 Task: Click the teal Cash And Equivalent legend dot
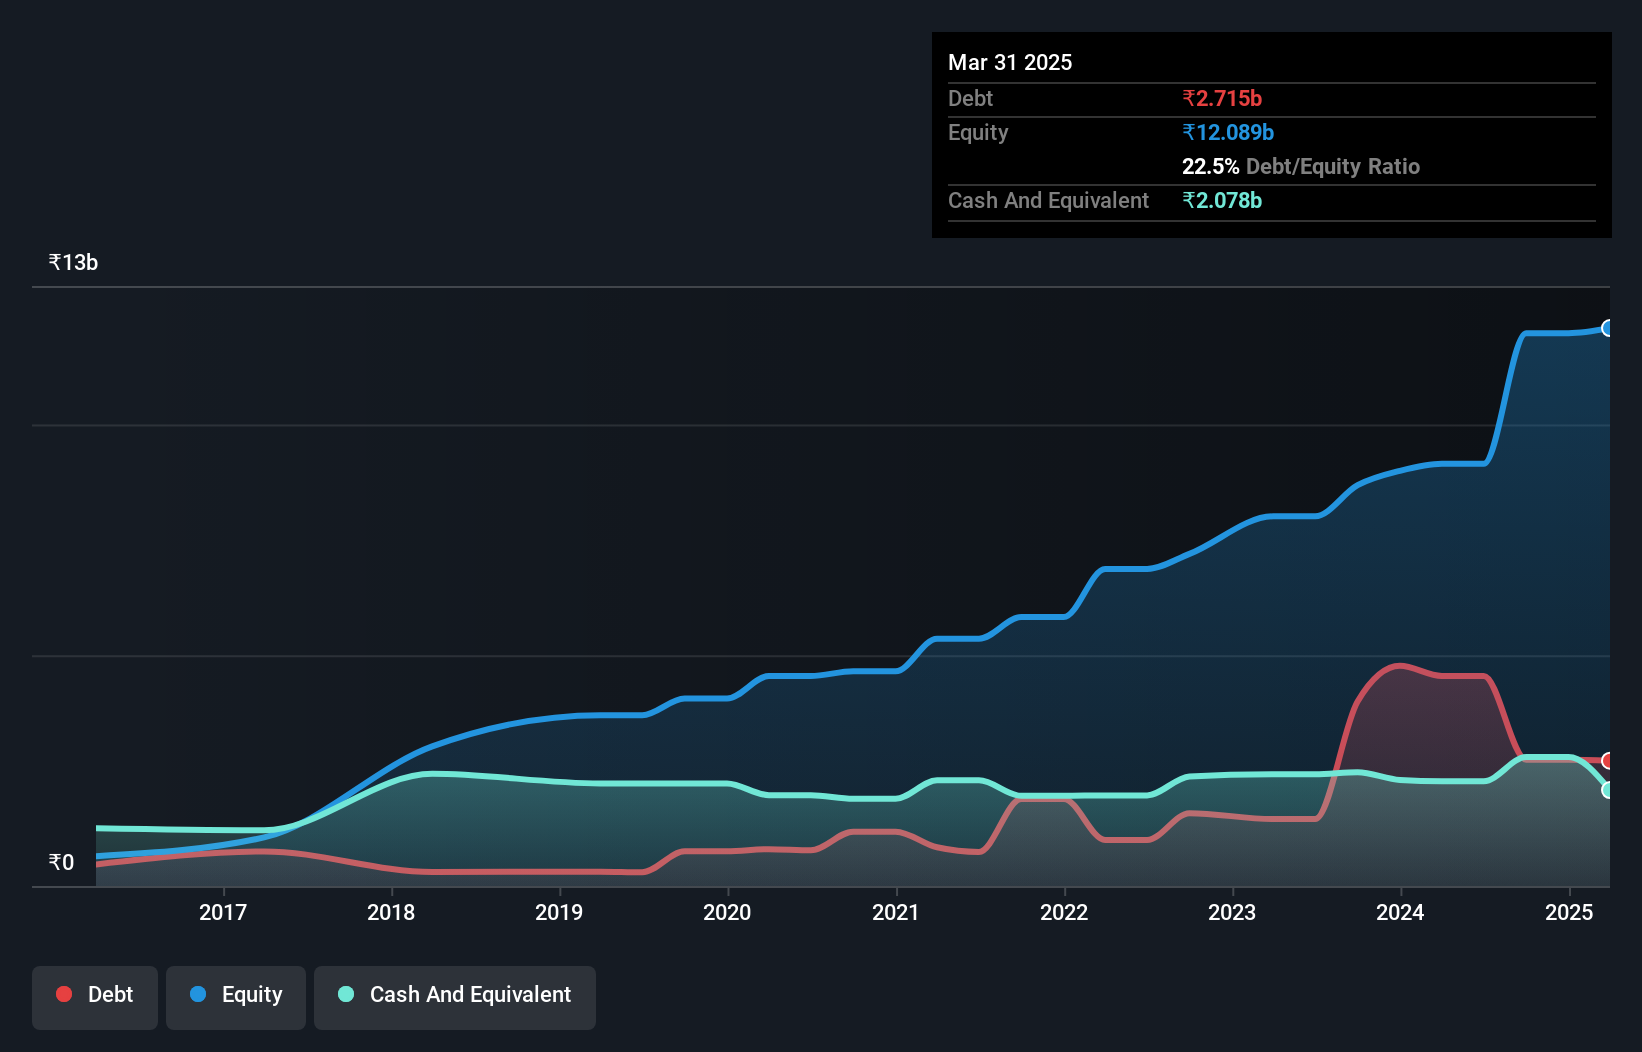click(x=344, y=994)
